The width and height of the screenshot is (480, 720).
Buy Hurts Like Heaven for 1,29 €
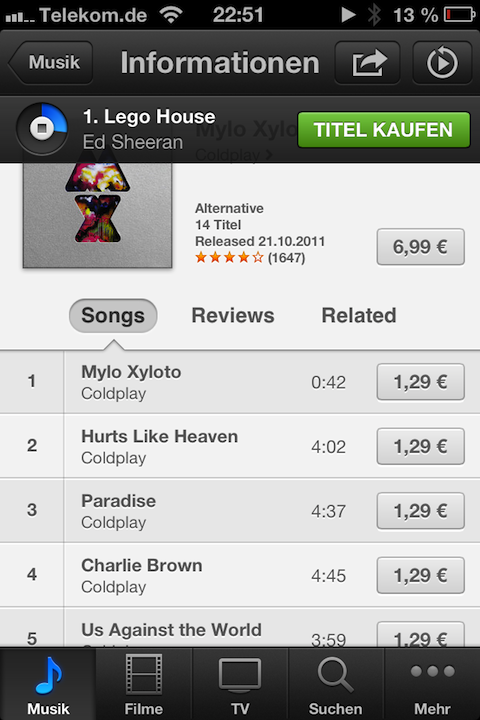click(x=420, y=446)
